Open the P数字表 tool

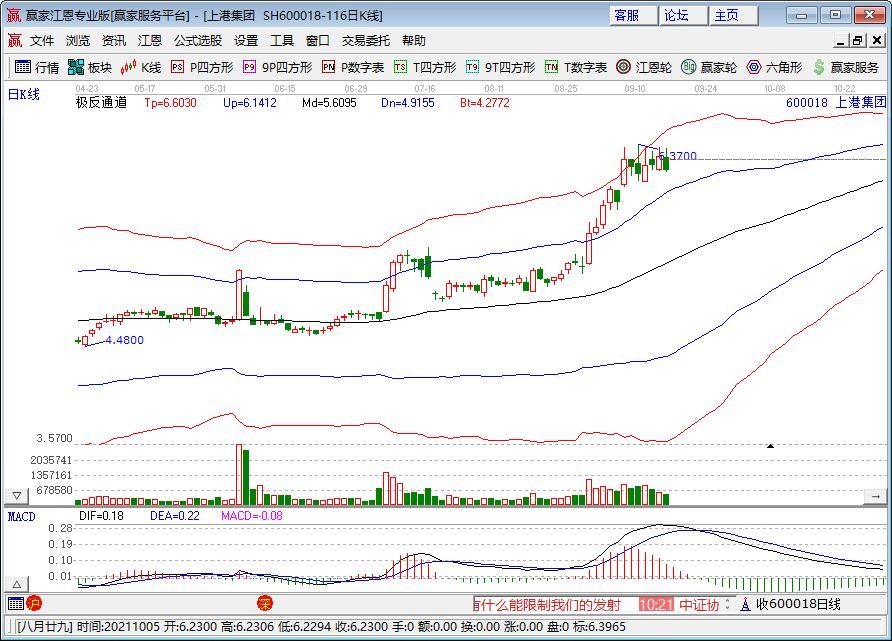click(x=353, y=67)
